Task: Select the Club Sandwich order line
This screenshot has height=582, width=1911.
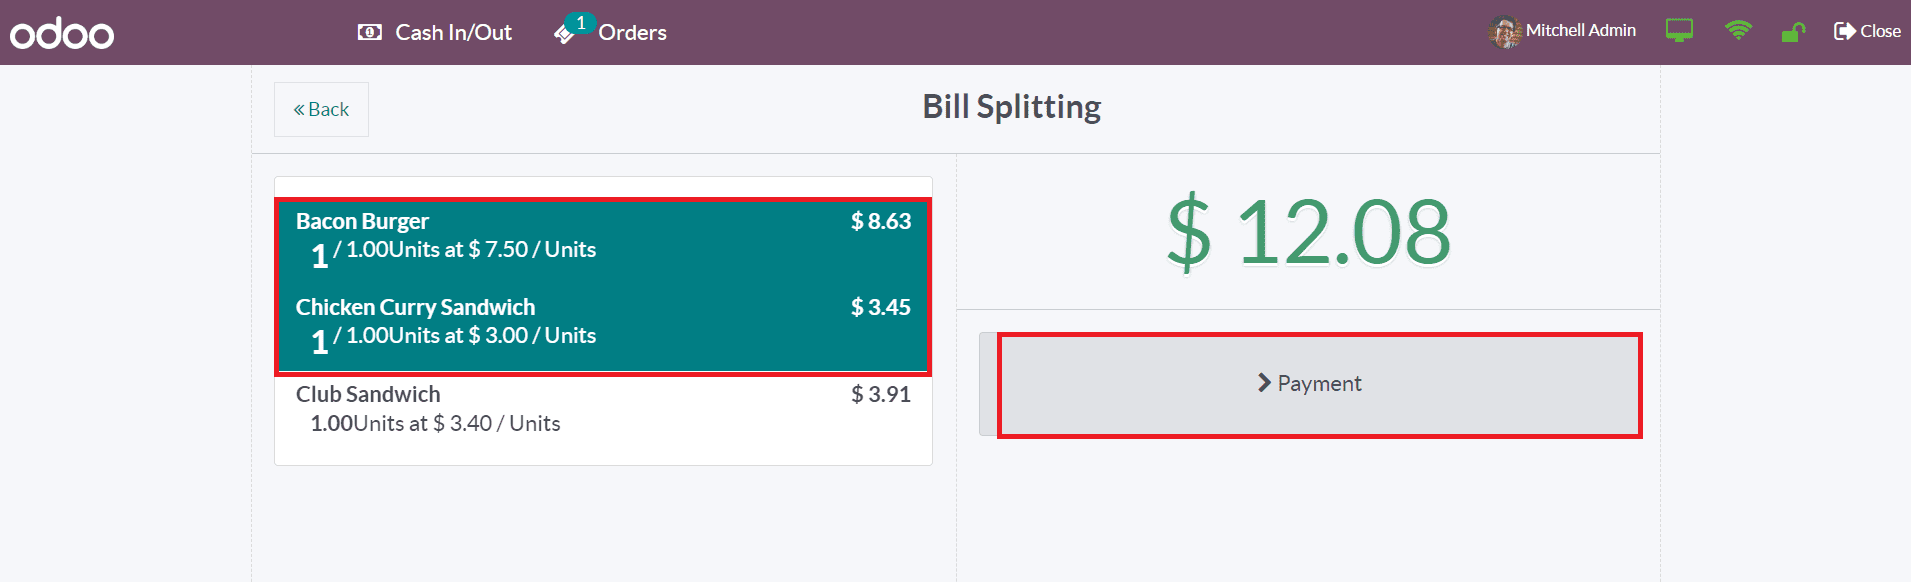Action: click(603, 408)
